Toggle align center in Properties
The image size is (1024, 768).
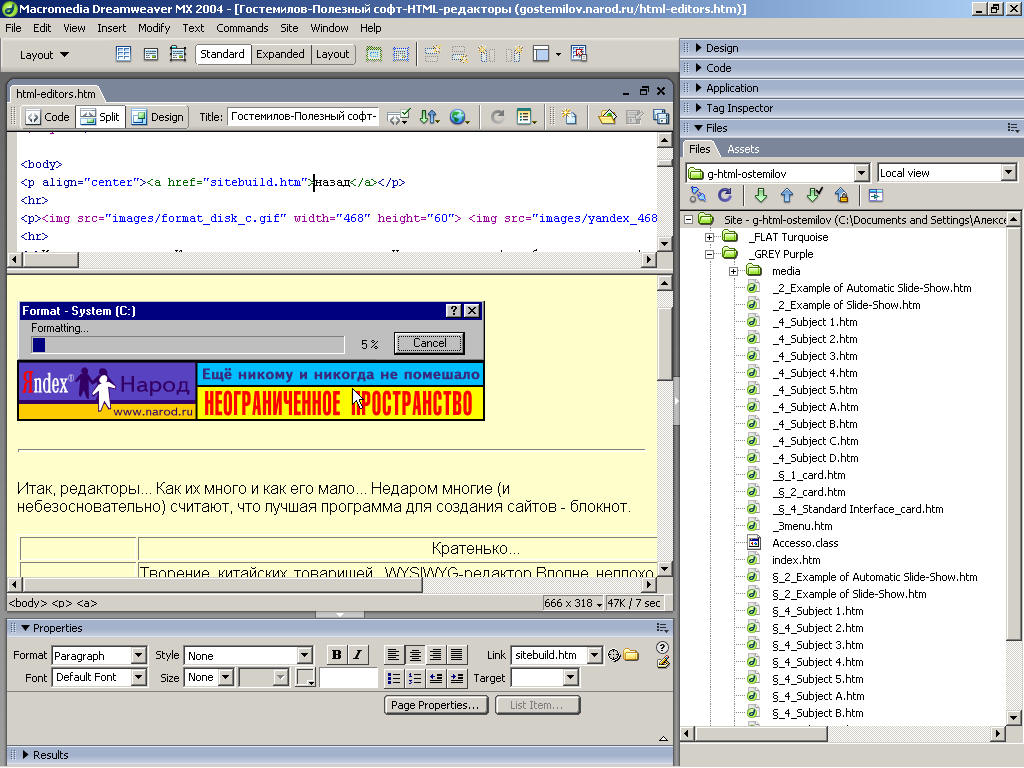click(x=414, y=654)
